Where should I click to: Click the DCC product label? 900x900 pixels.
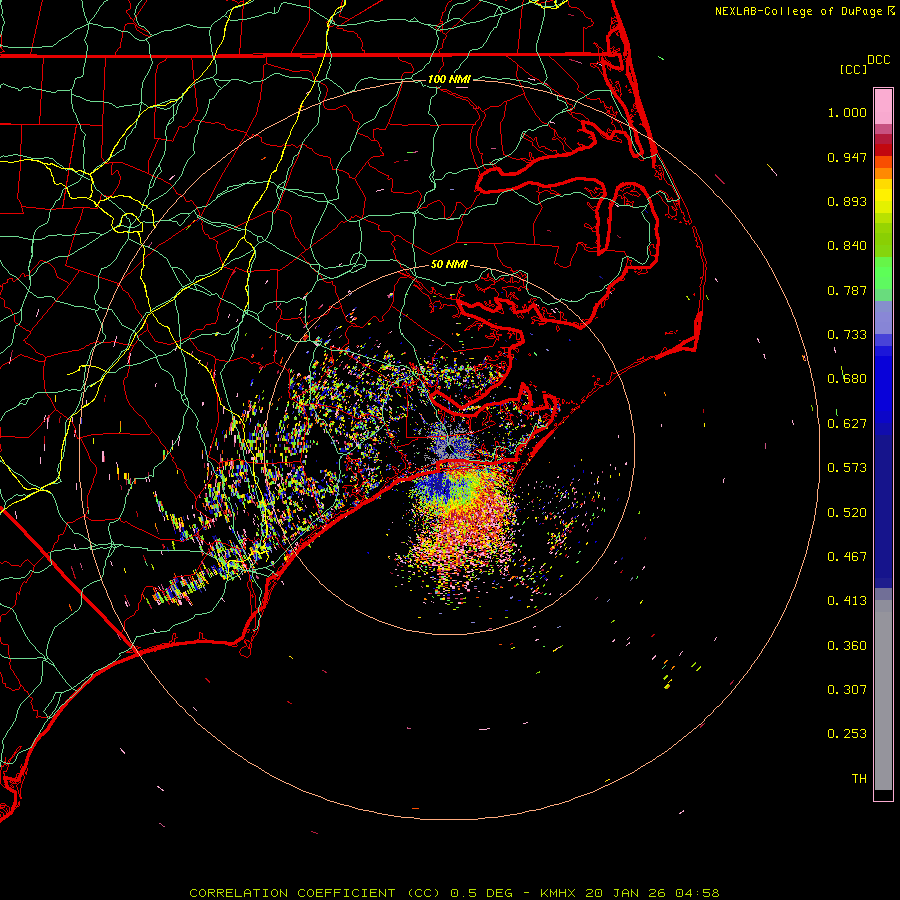pyautogui.click(x=878, y=60)
